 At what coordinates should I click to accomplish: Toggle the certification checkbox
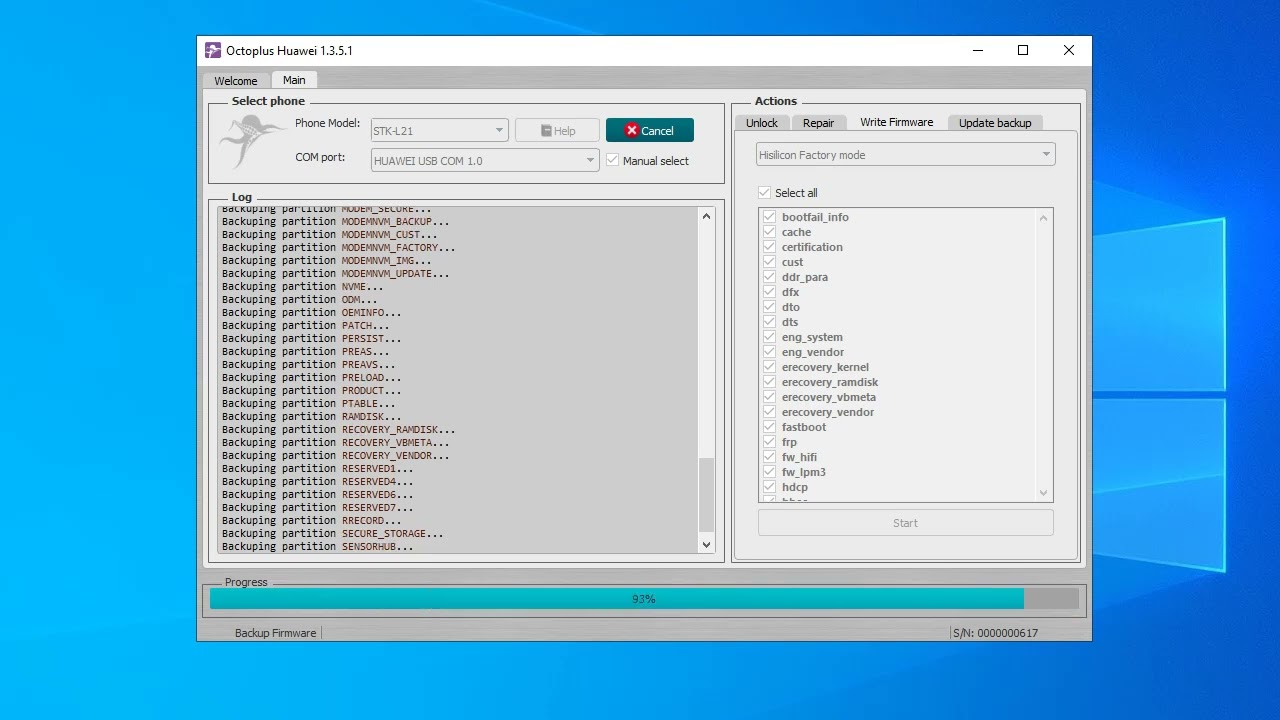[x=769, y=247]
